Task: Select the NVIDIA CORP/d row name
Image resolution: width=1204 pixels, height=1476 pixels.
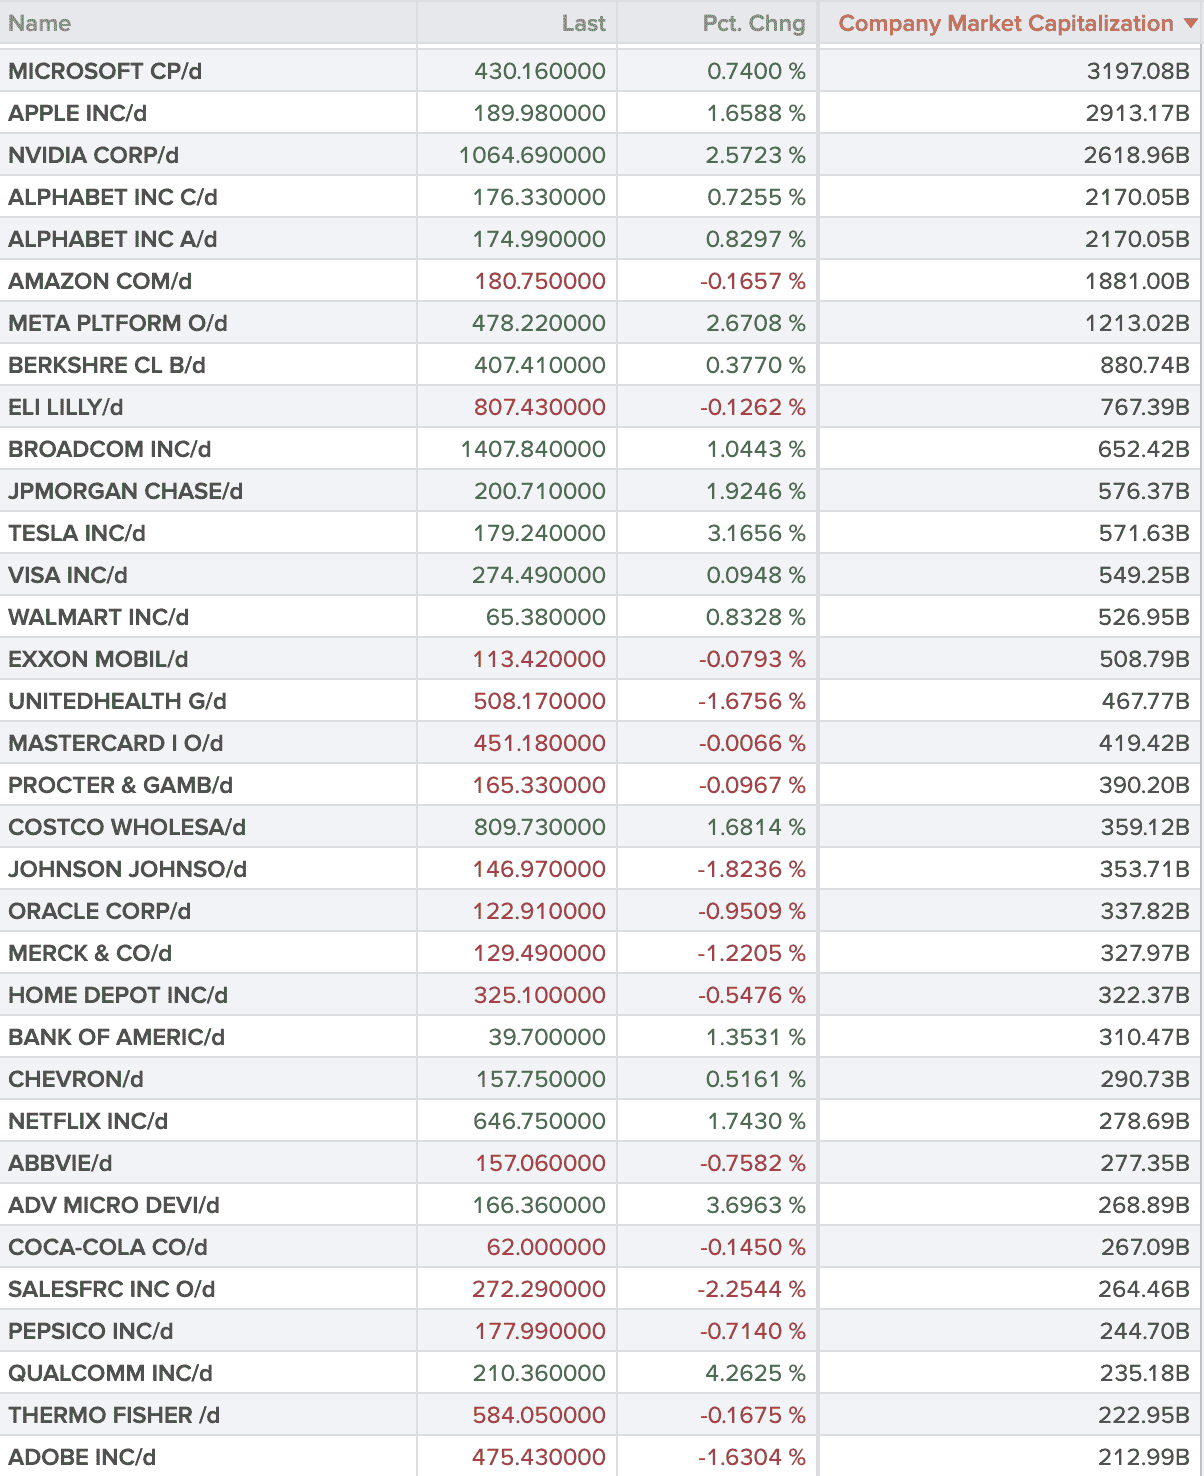Action: coord(94,155)
